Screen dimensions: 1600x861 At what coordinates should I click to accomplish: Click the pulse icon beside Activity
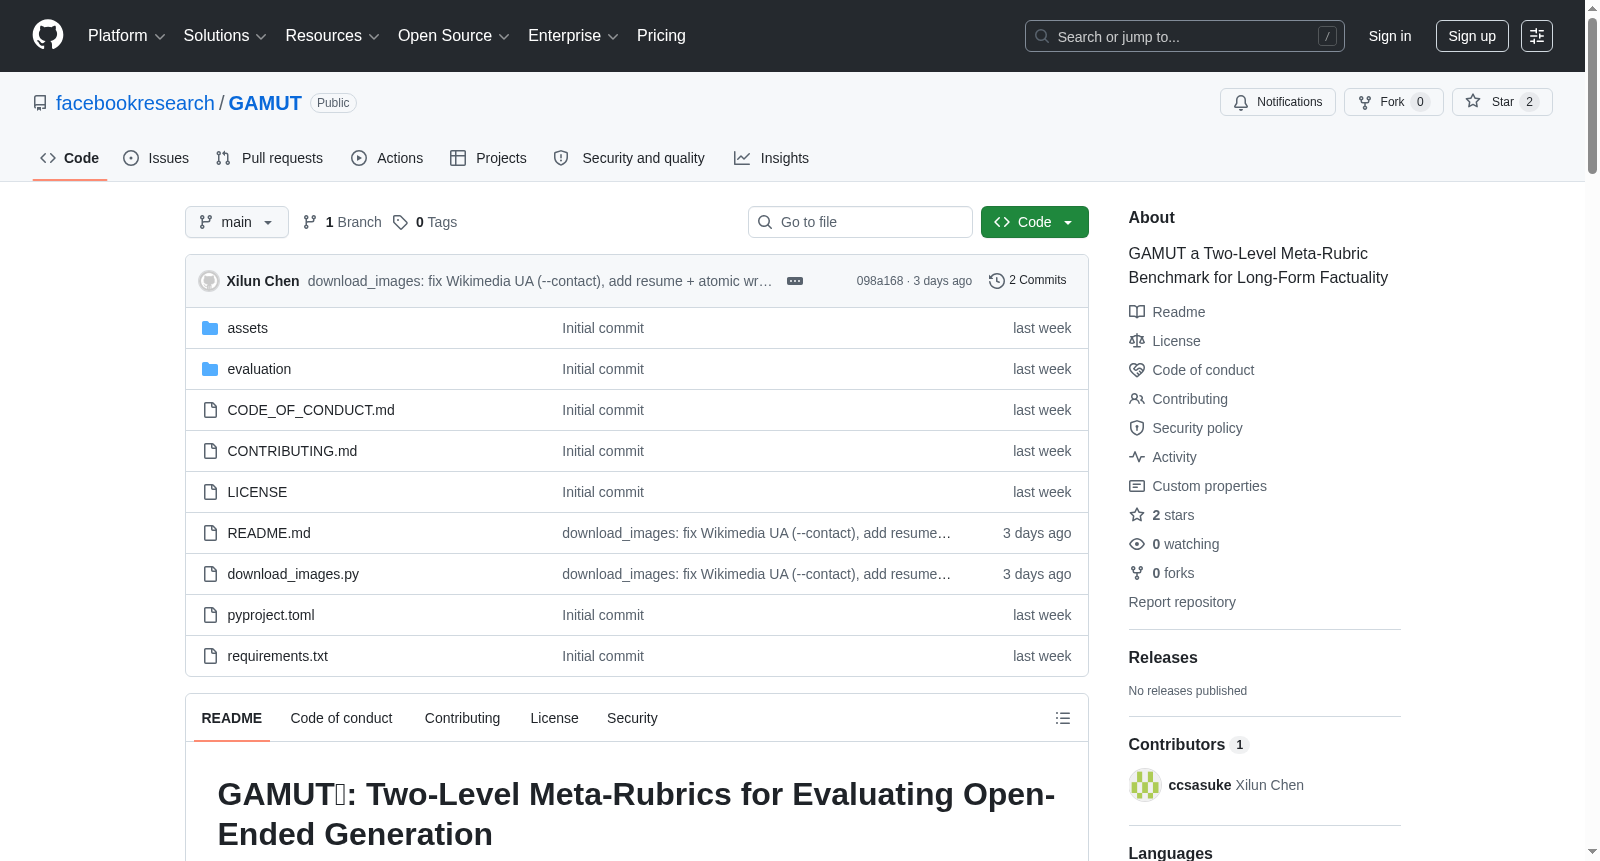tap(1137, 457)
